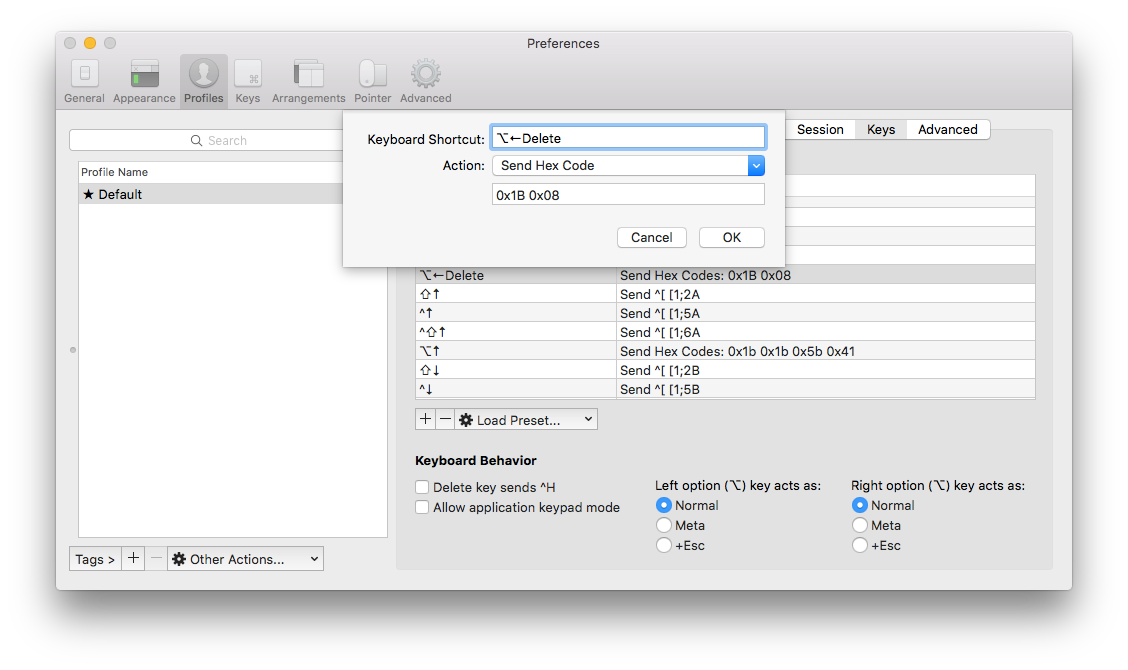Cancel the keyboard shortcut dialog
Viewport: 1128px width, 670px height.
coord(652,237)
